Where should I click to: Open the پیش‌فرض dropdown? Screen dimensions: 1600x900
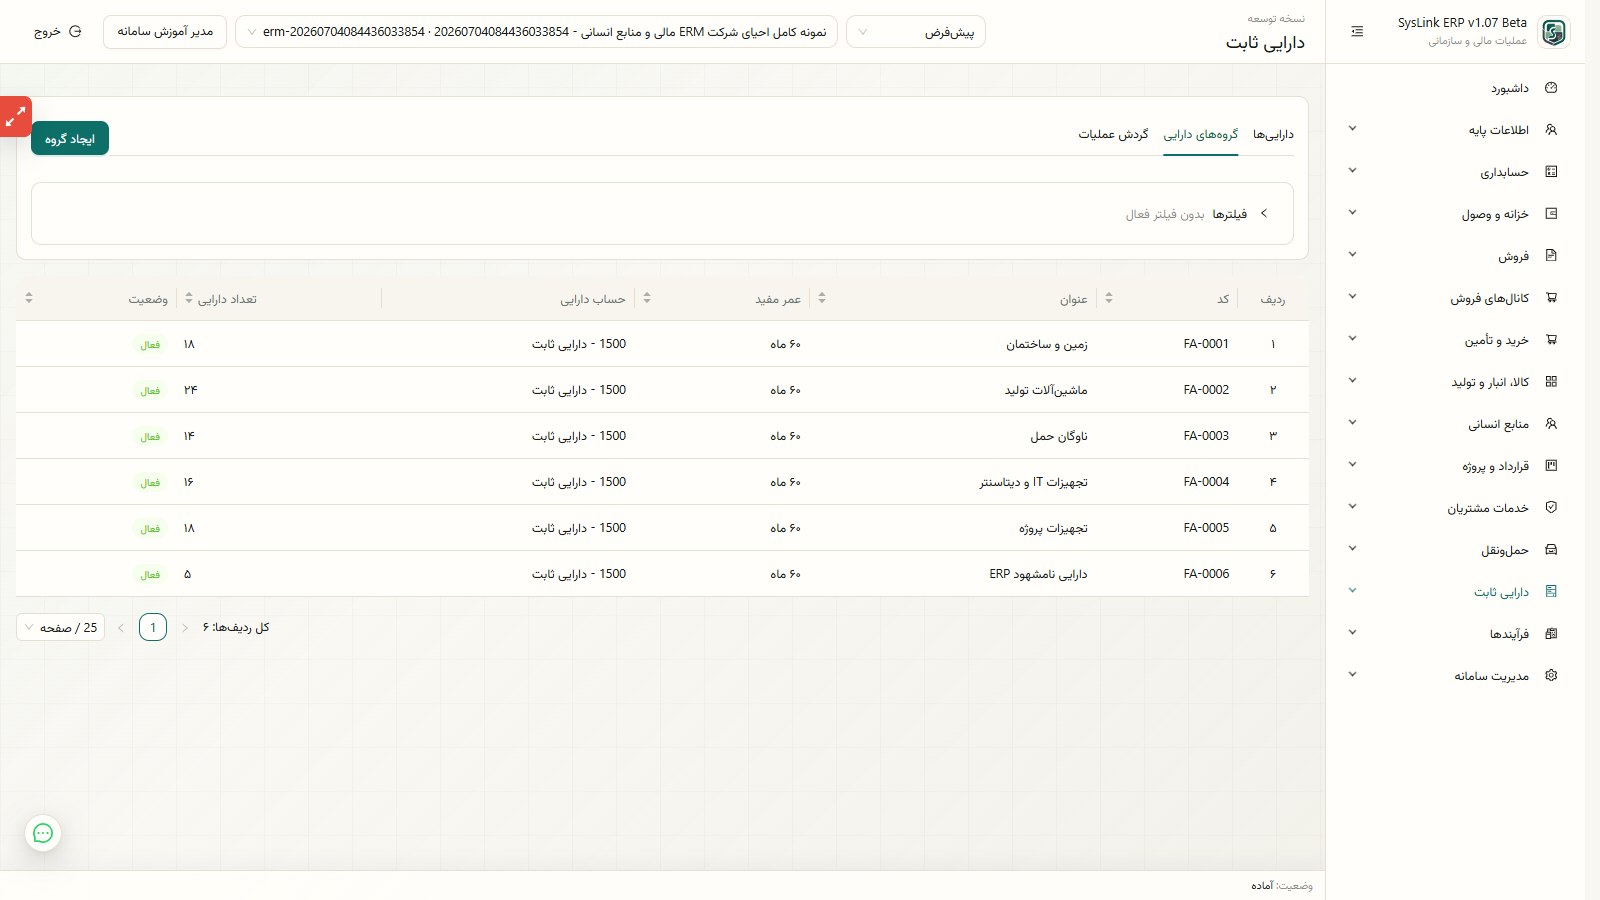coord(916,32)
